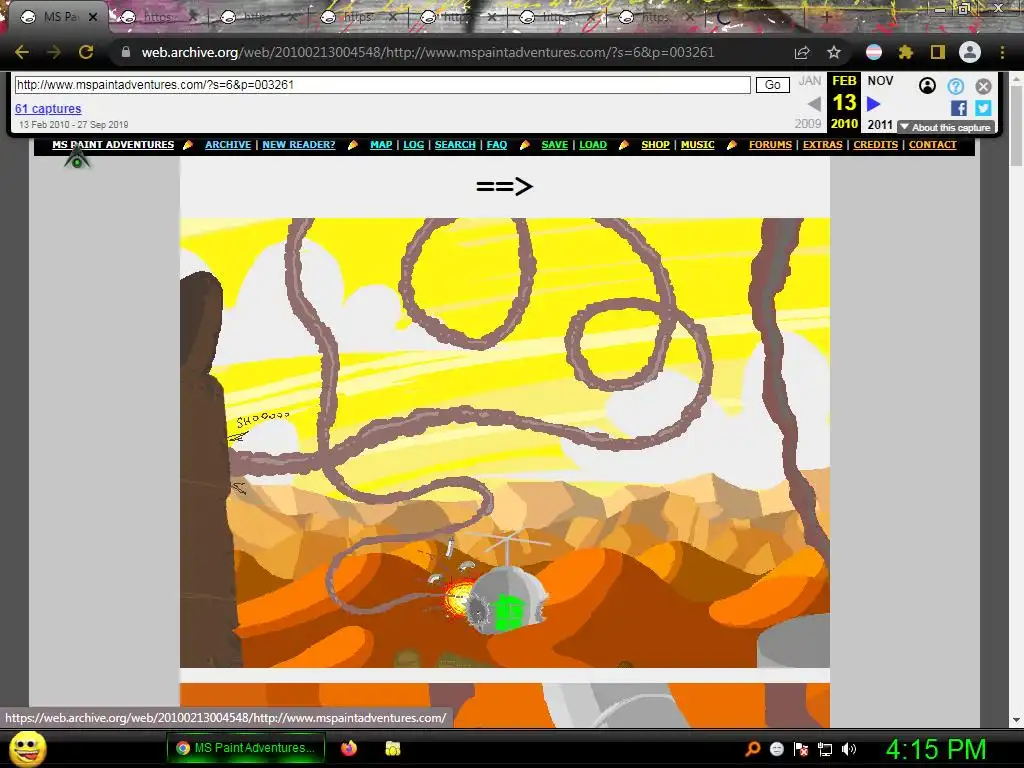
Task: Open Chrome three-dot menu
Action: 1002,52
